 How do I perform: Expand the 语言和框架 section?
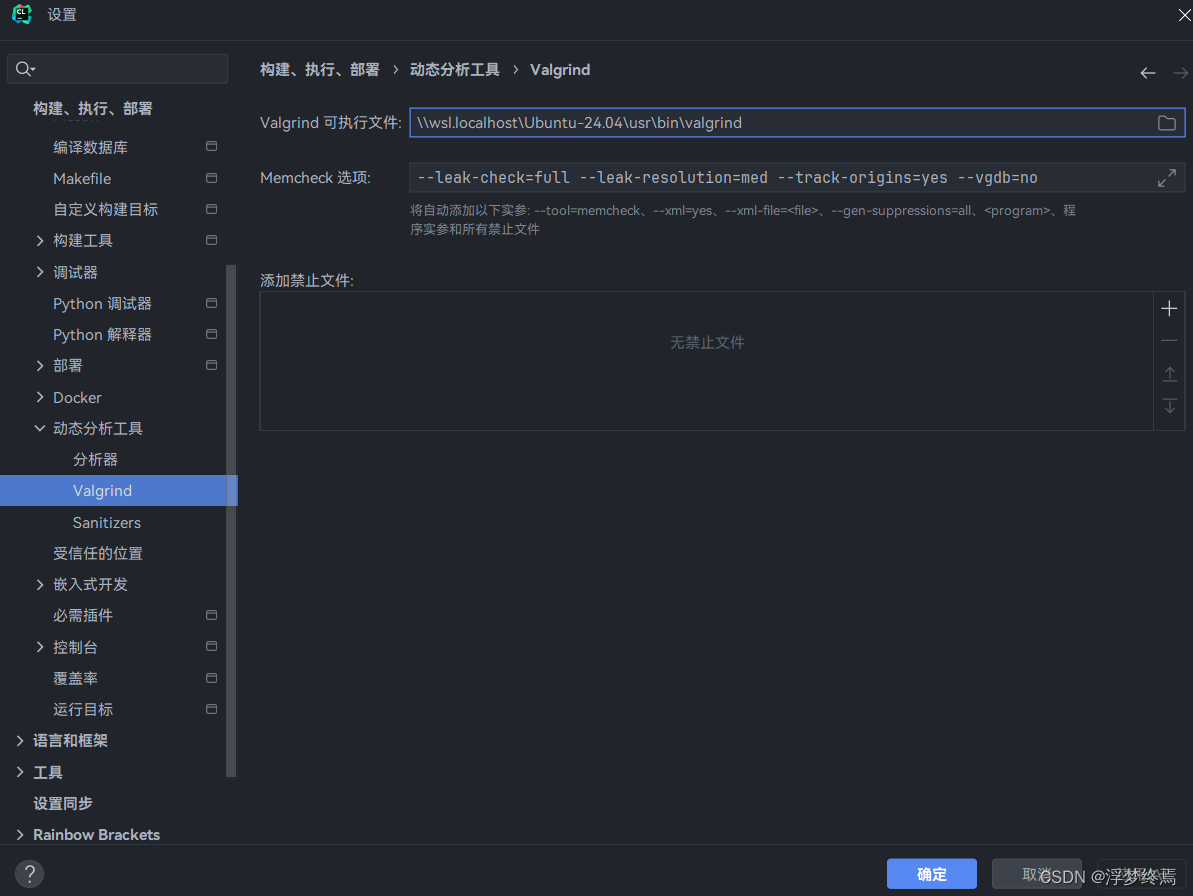tap(20, 740)
